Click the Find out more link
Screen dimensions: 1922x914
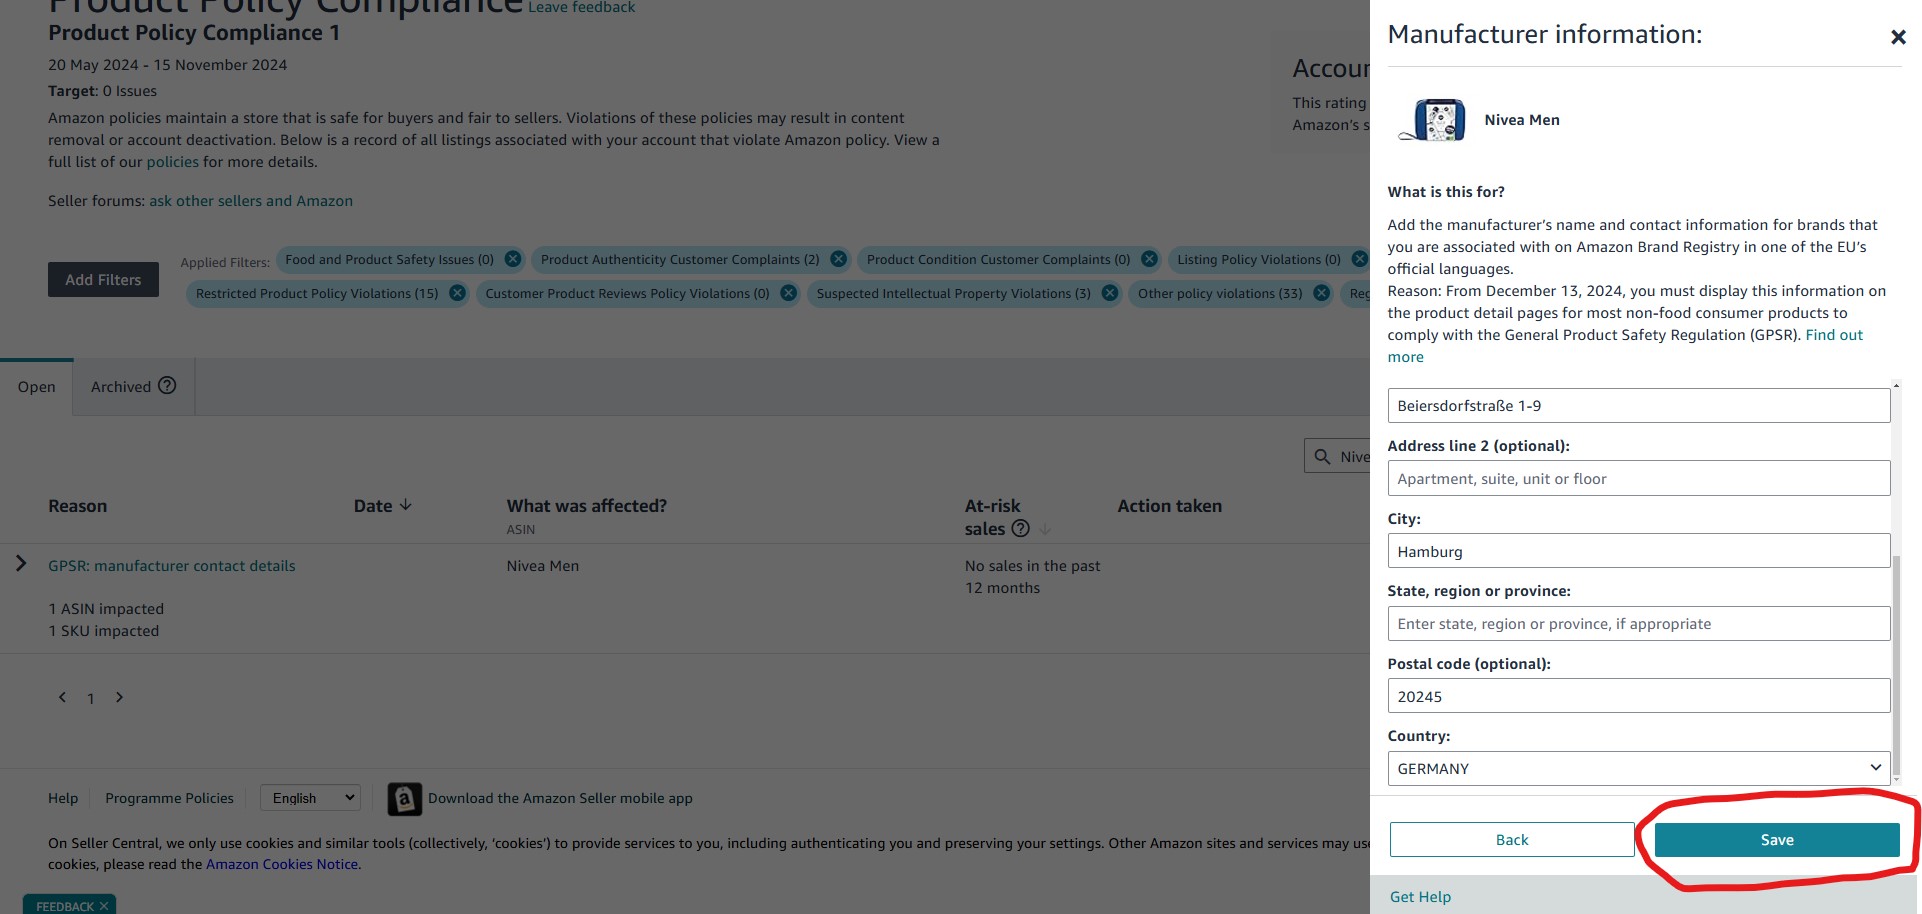point(1834,335)
